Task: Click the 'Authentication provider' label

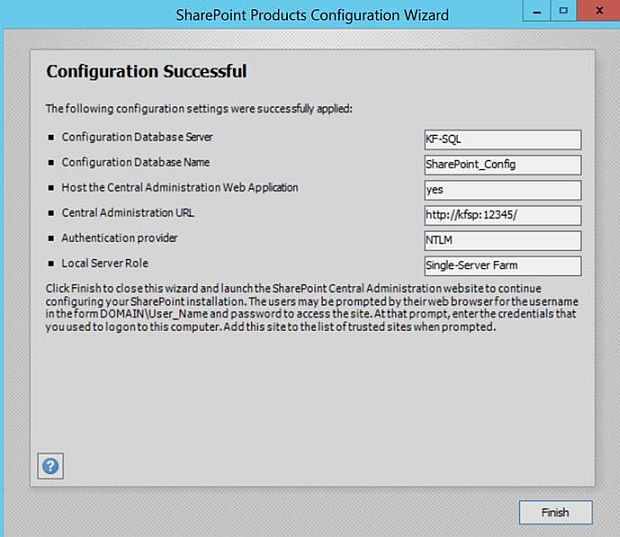Action: [x=119, y=238]
